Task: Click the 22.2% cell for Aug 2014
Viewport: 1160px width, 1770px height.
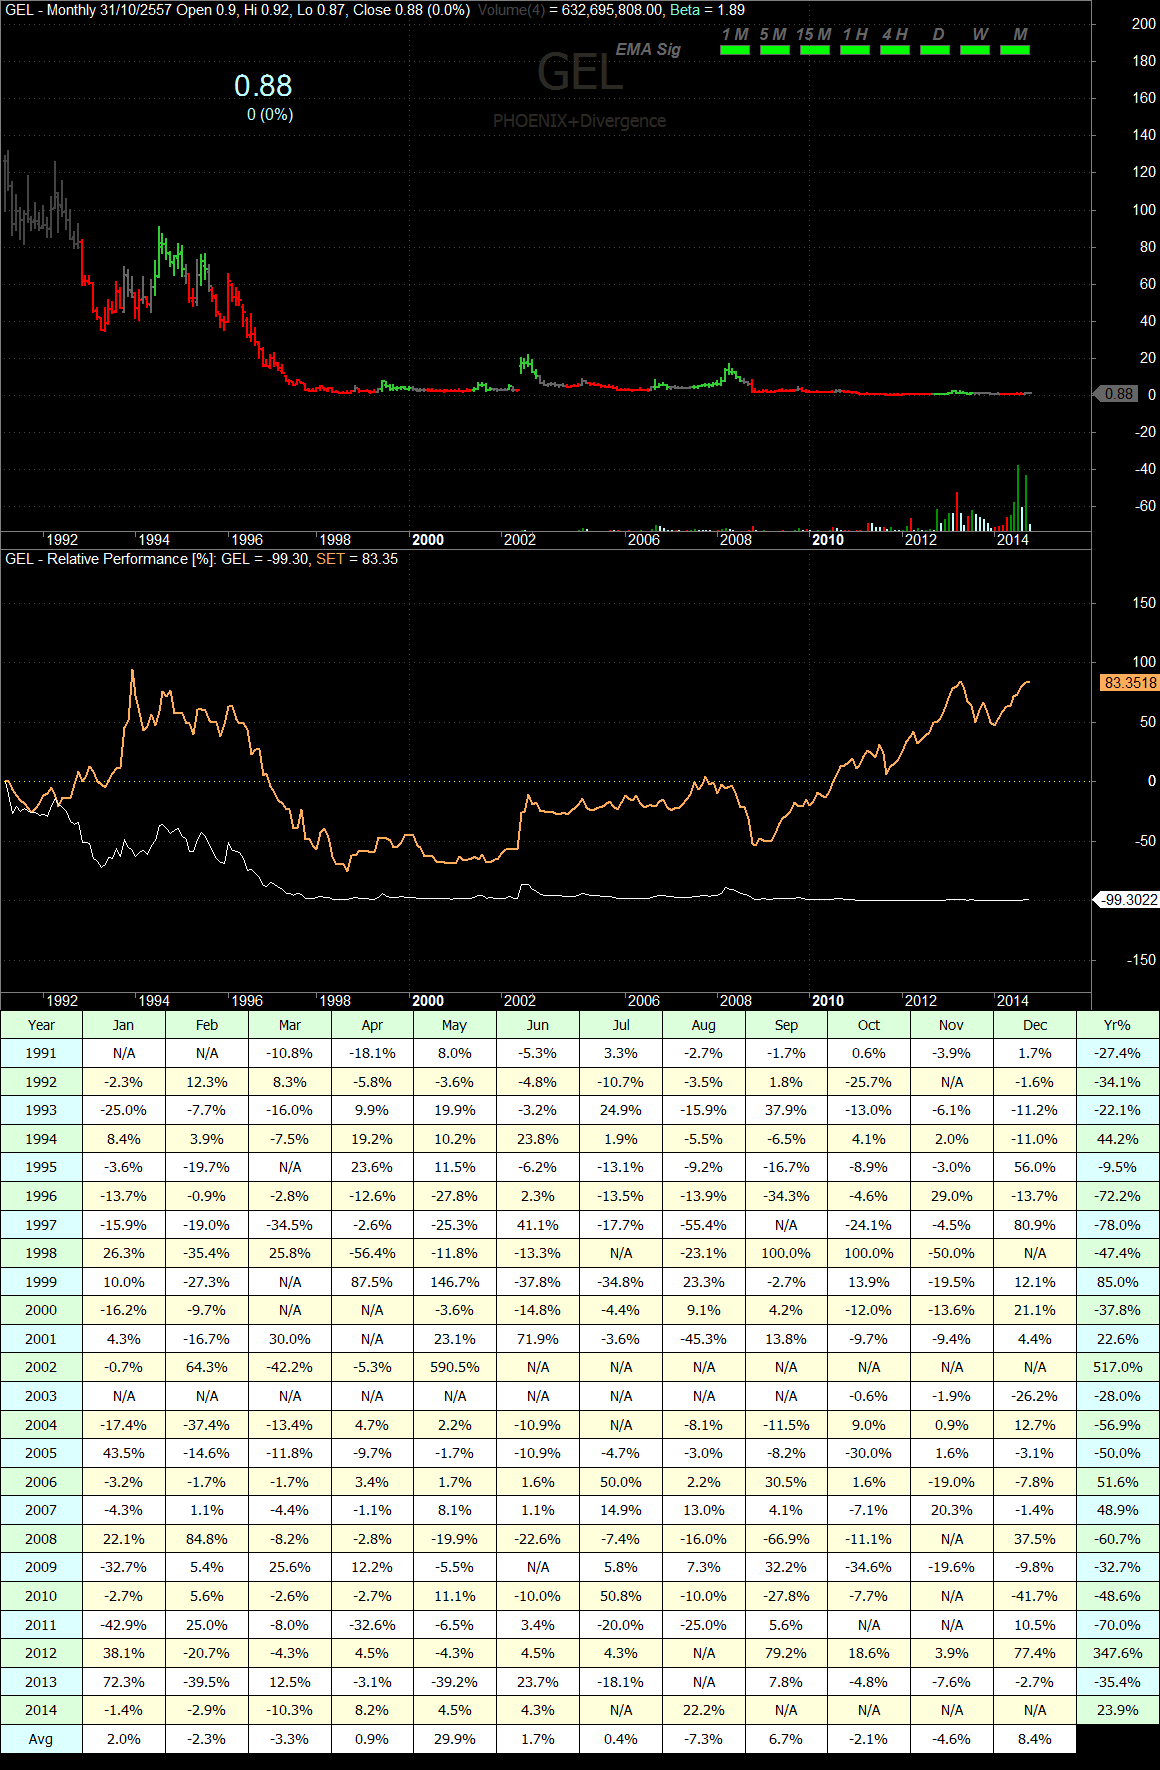Action: (704, 1710)
